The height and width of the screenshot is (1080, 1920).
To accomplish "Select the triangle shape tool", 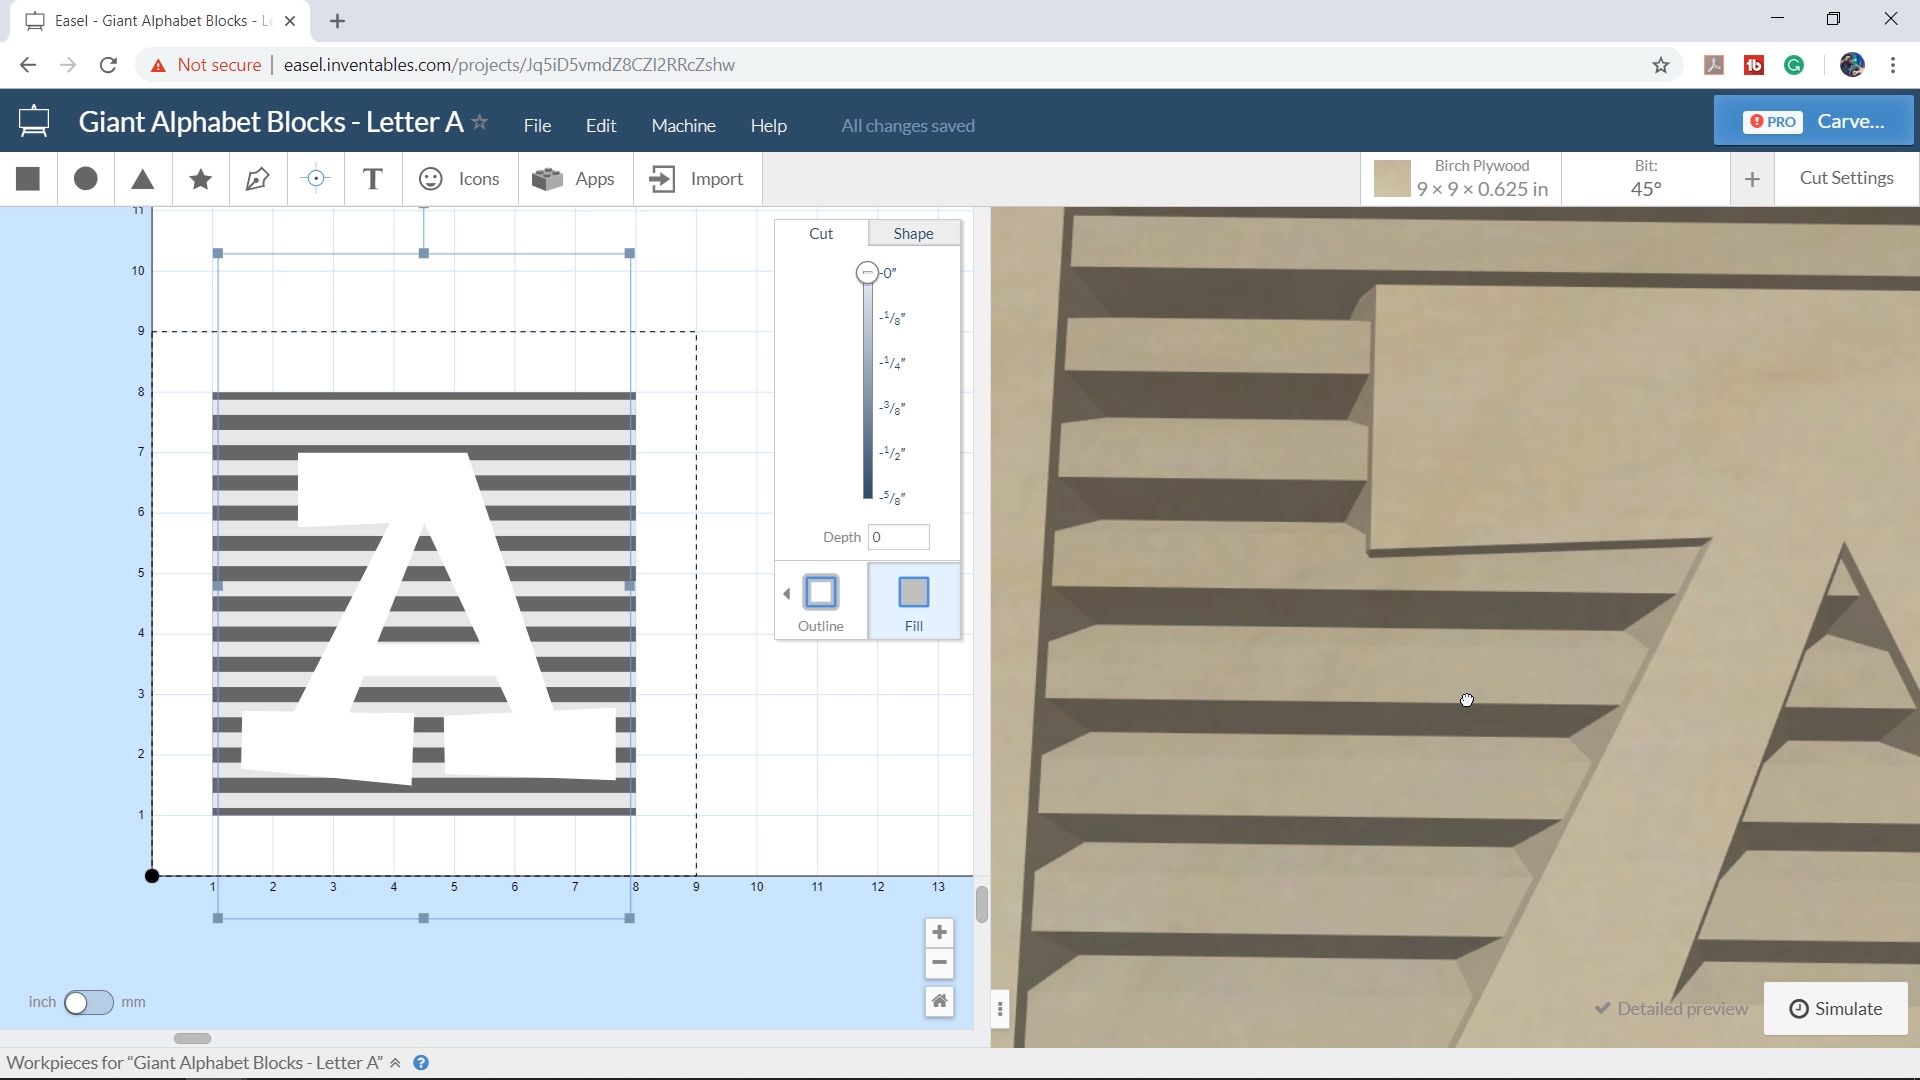I will tap(143, 179).
